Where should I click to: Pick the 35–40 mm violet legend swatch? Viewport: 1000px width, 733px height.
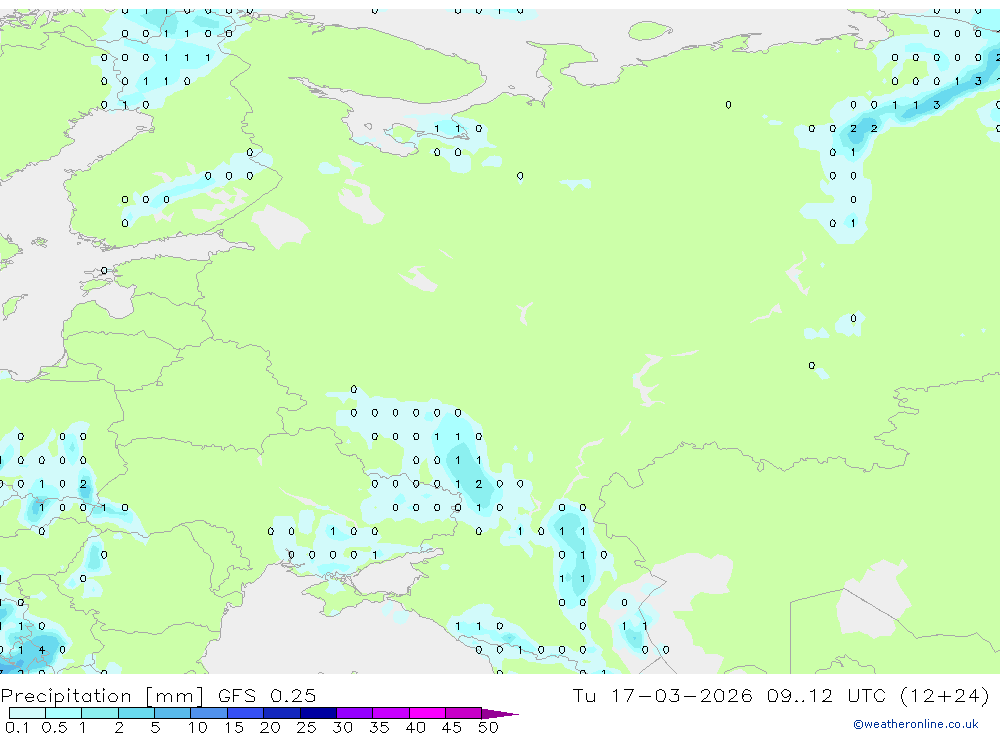click(x=391, y=713)
